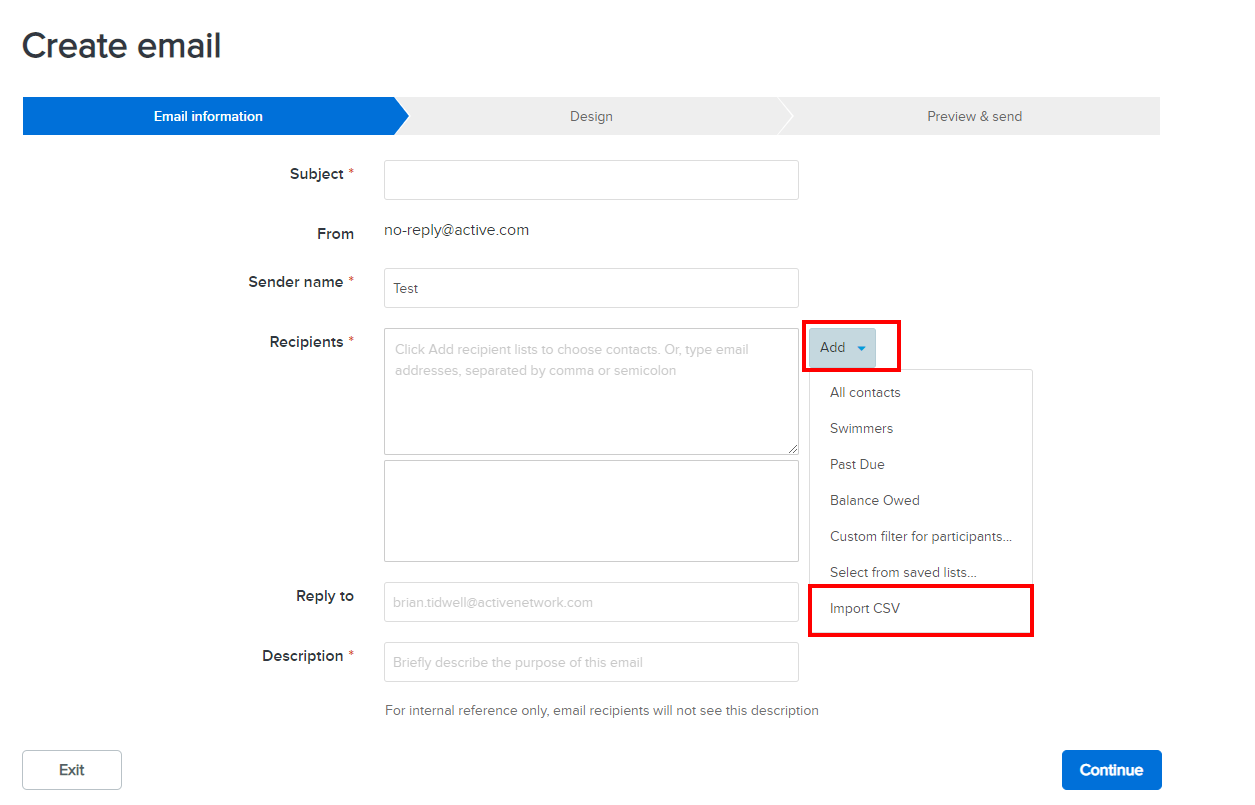
Task: Click the empty box below Recipients
Action: click(x=591, y=511)
